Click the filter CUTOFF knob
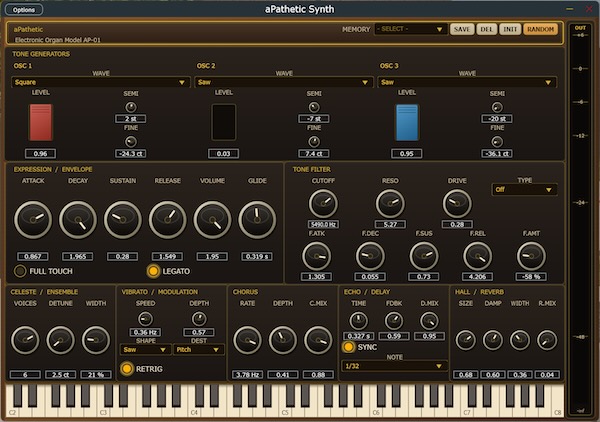 point(323,204)
